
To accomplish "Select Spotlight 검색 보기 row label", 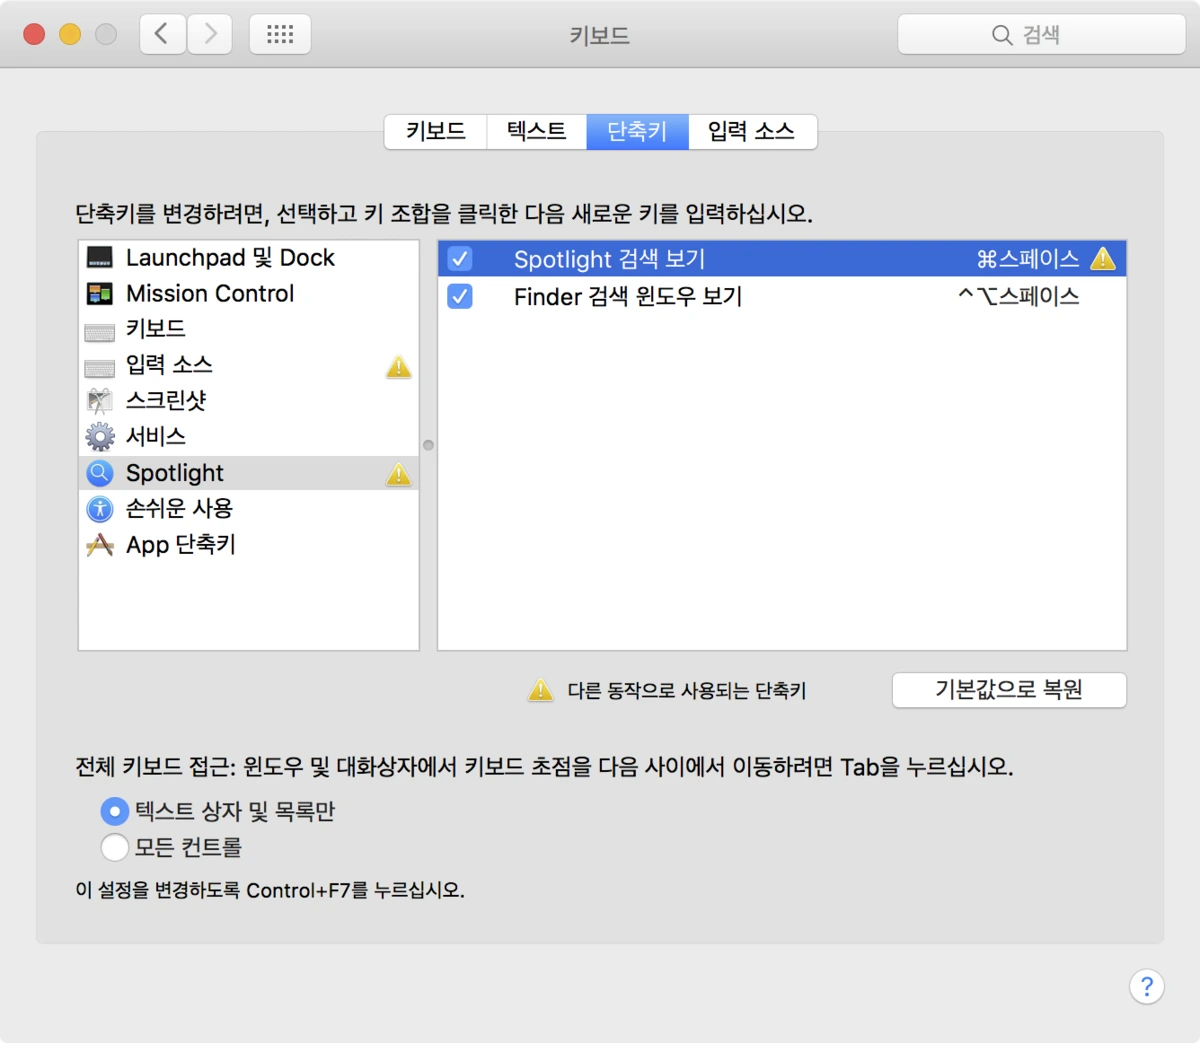I will (x=610, y=260).
